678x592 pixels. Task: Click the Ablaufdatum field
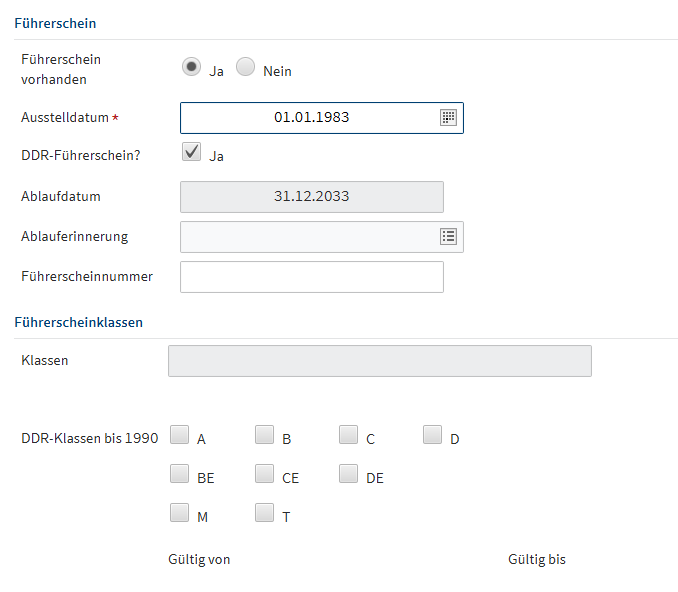(x=311, y=197)
